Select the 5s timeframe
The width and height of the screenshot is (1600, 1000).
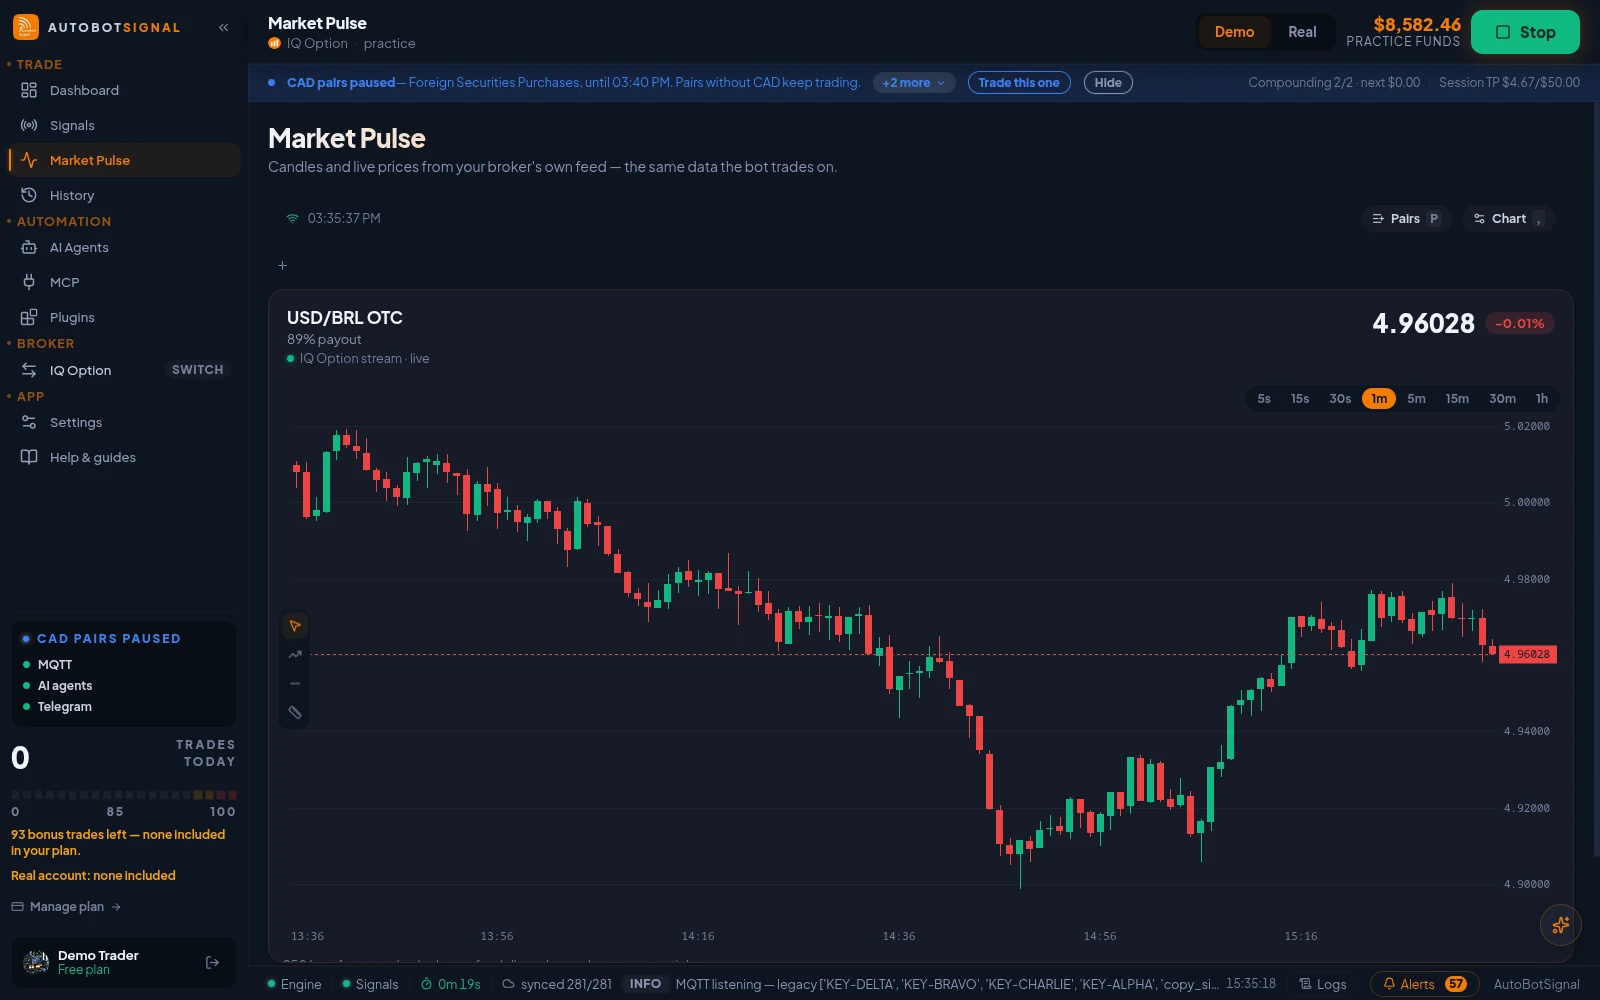pyautogui.click(x=1264, y=399)
